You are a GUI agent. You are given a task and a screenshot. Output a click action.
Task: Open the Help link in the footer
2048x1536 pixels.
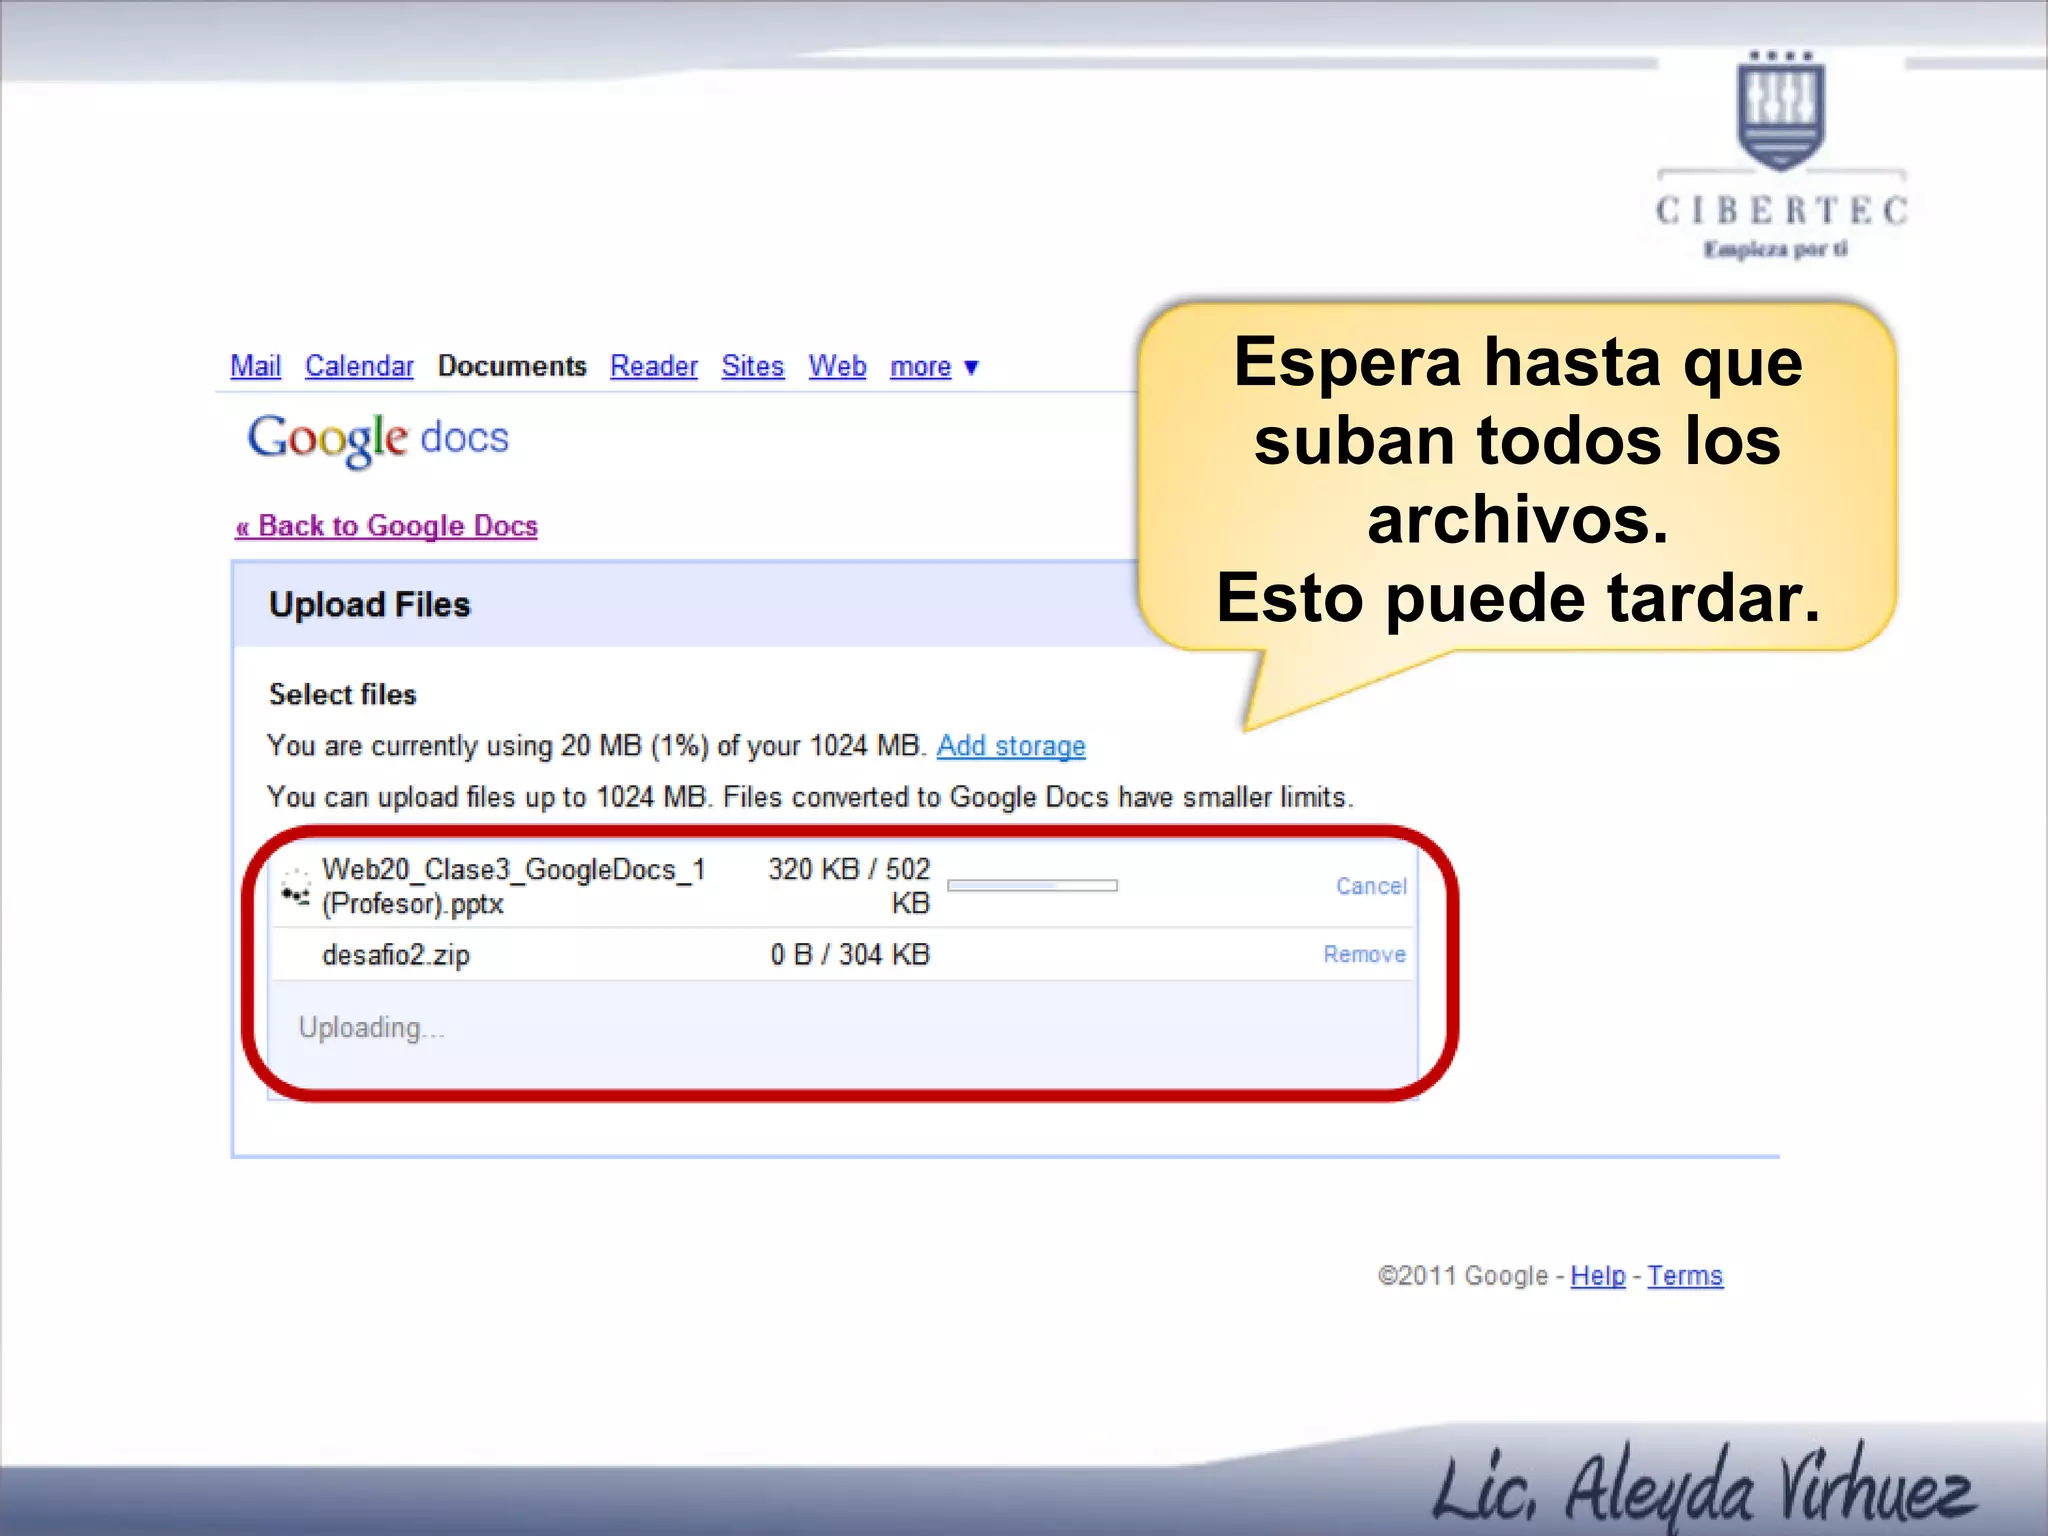pos(1598,1276)
